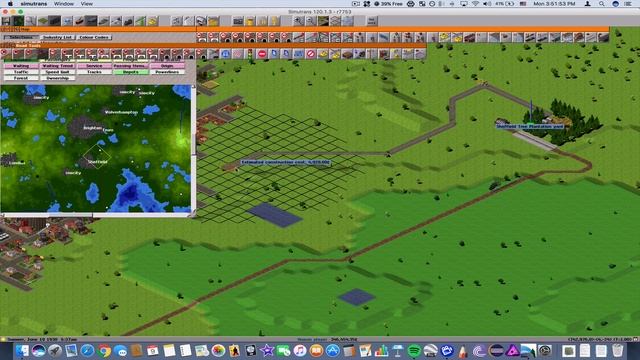
Task: Toggle the Ownership map overlay
Action: tap(58, 78)
